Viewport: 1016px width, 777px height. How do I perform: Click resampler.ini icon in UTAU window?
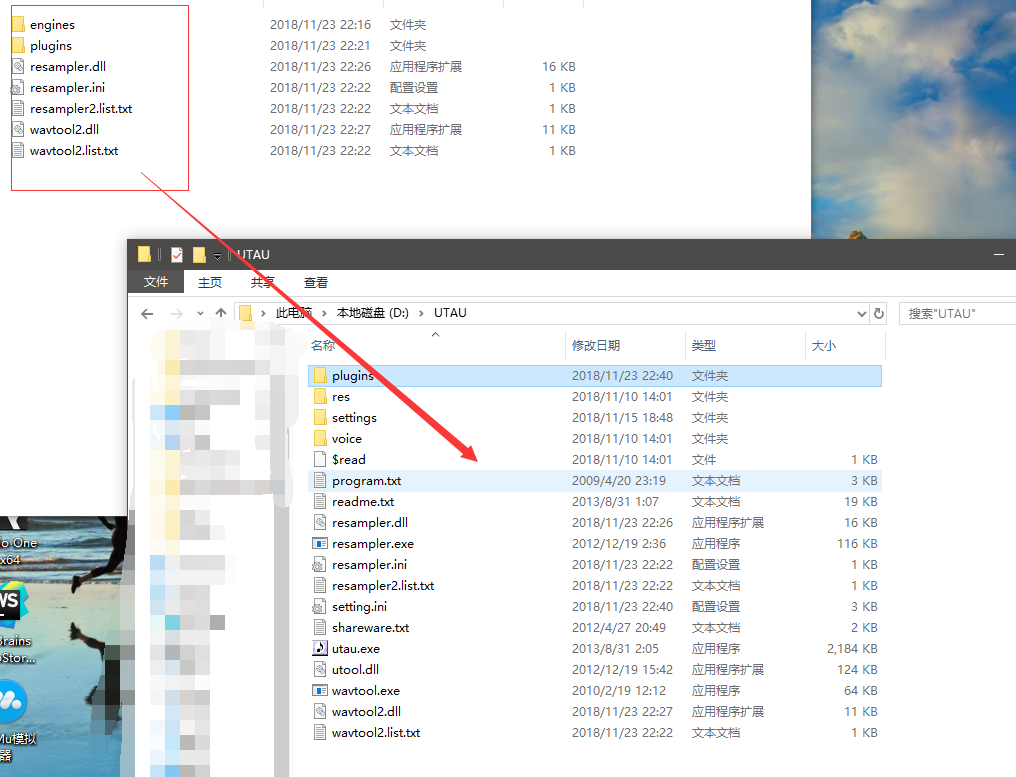click(x=319, y=564)
